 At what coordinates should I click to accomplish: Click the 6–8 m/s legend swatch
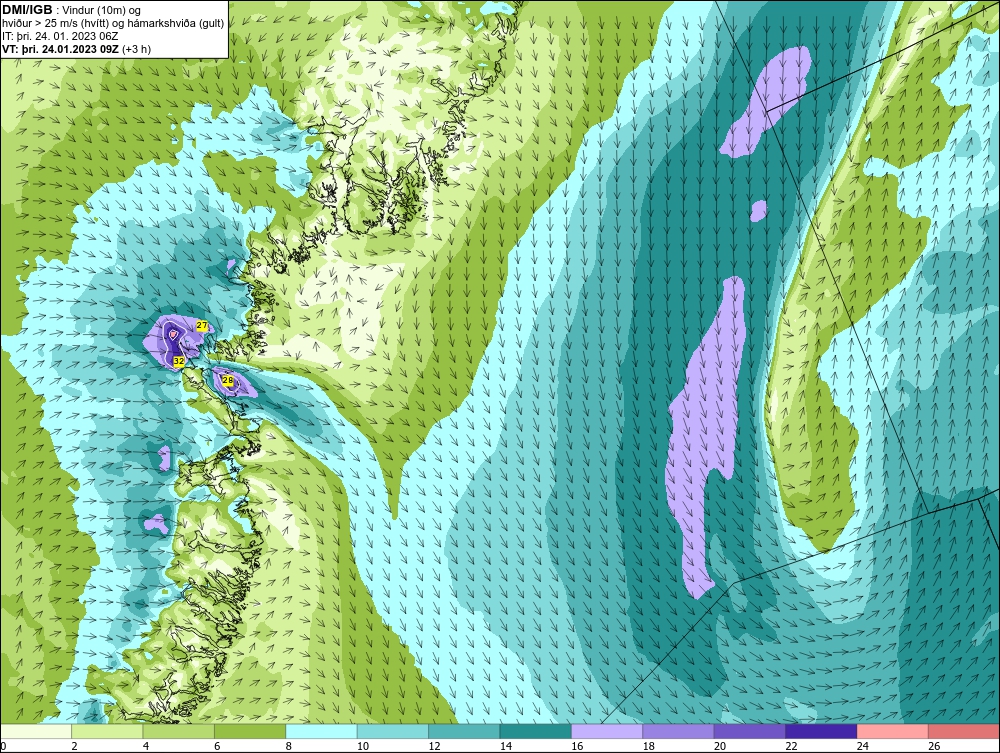click(250, 731)
